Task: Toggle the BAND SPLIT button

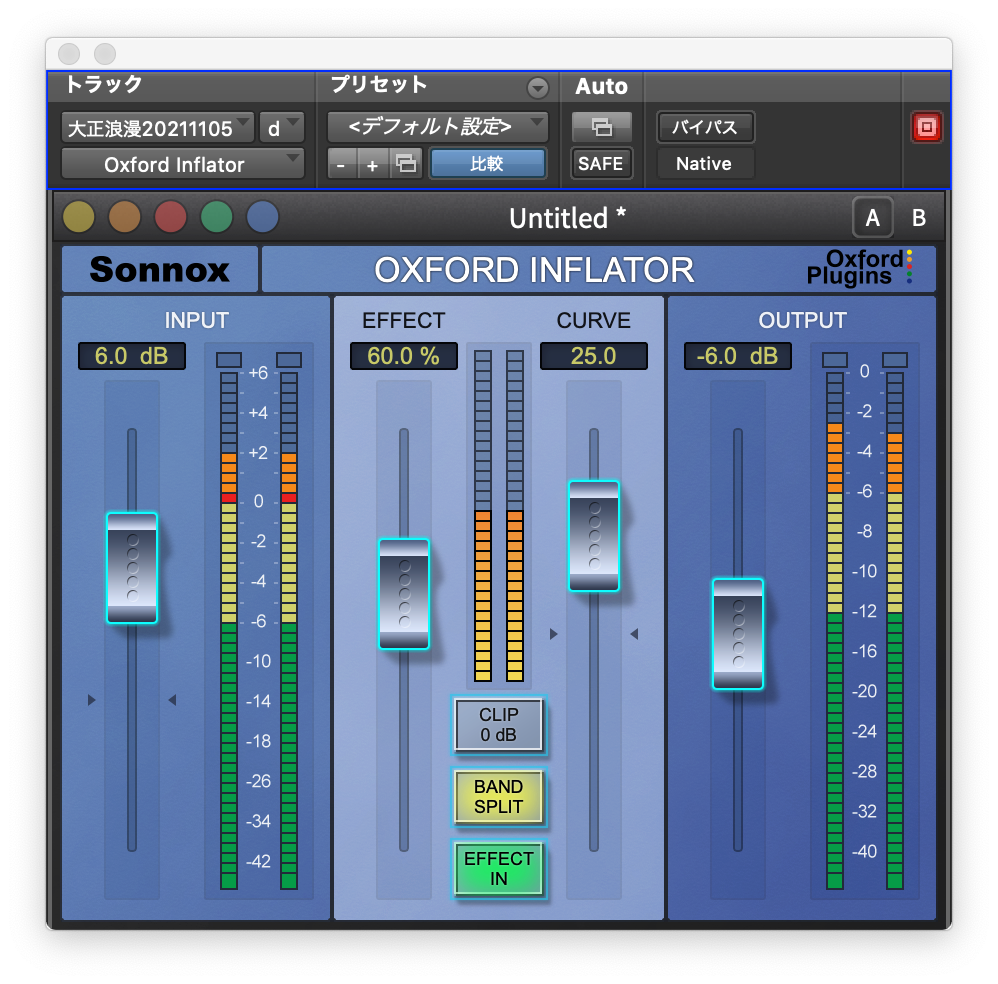Action: point(499,797)
